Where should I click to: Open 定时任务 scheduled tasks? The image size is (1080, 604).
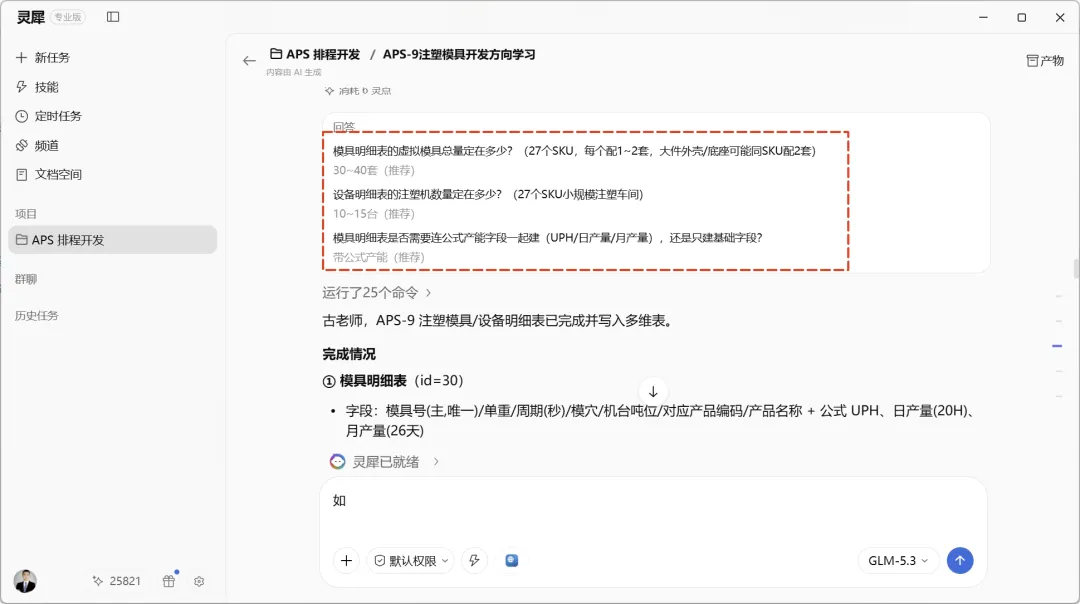pyautogui.click(x=48, y=116)
